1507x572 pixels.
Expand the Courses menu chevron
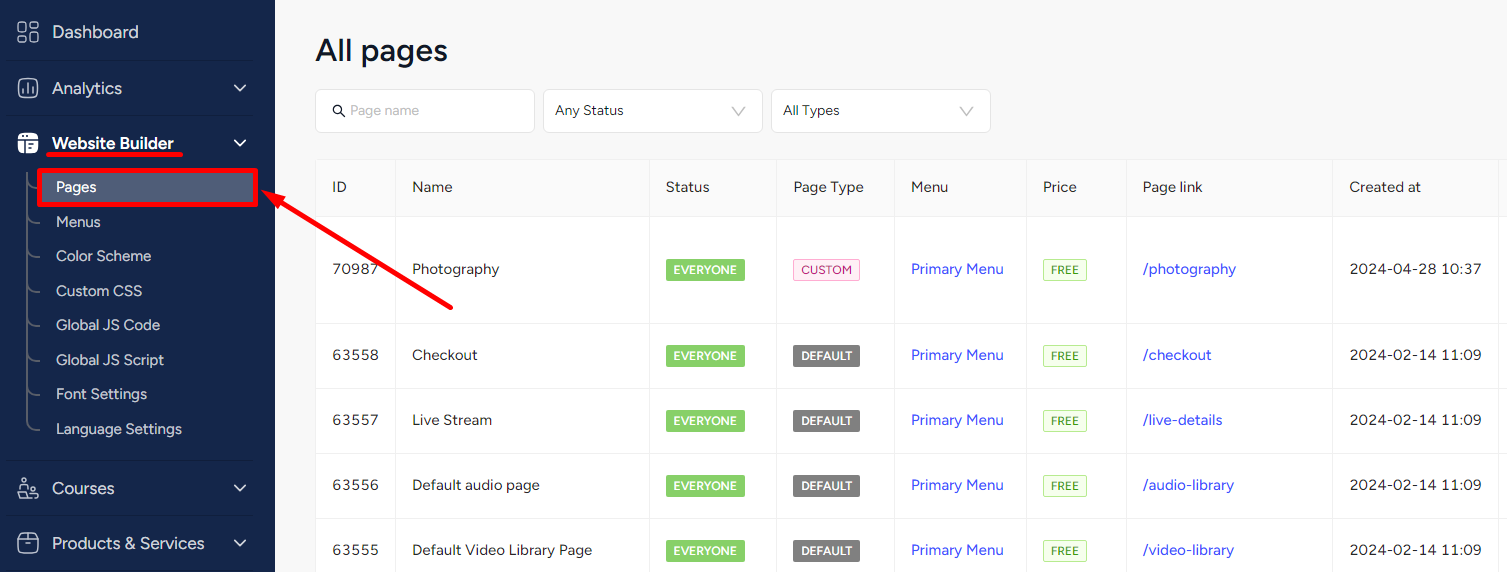coord(240,488)
